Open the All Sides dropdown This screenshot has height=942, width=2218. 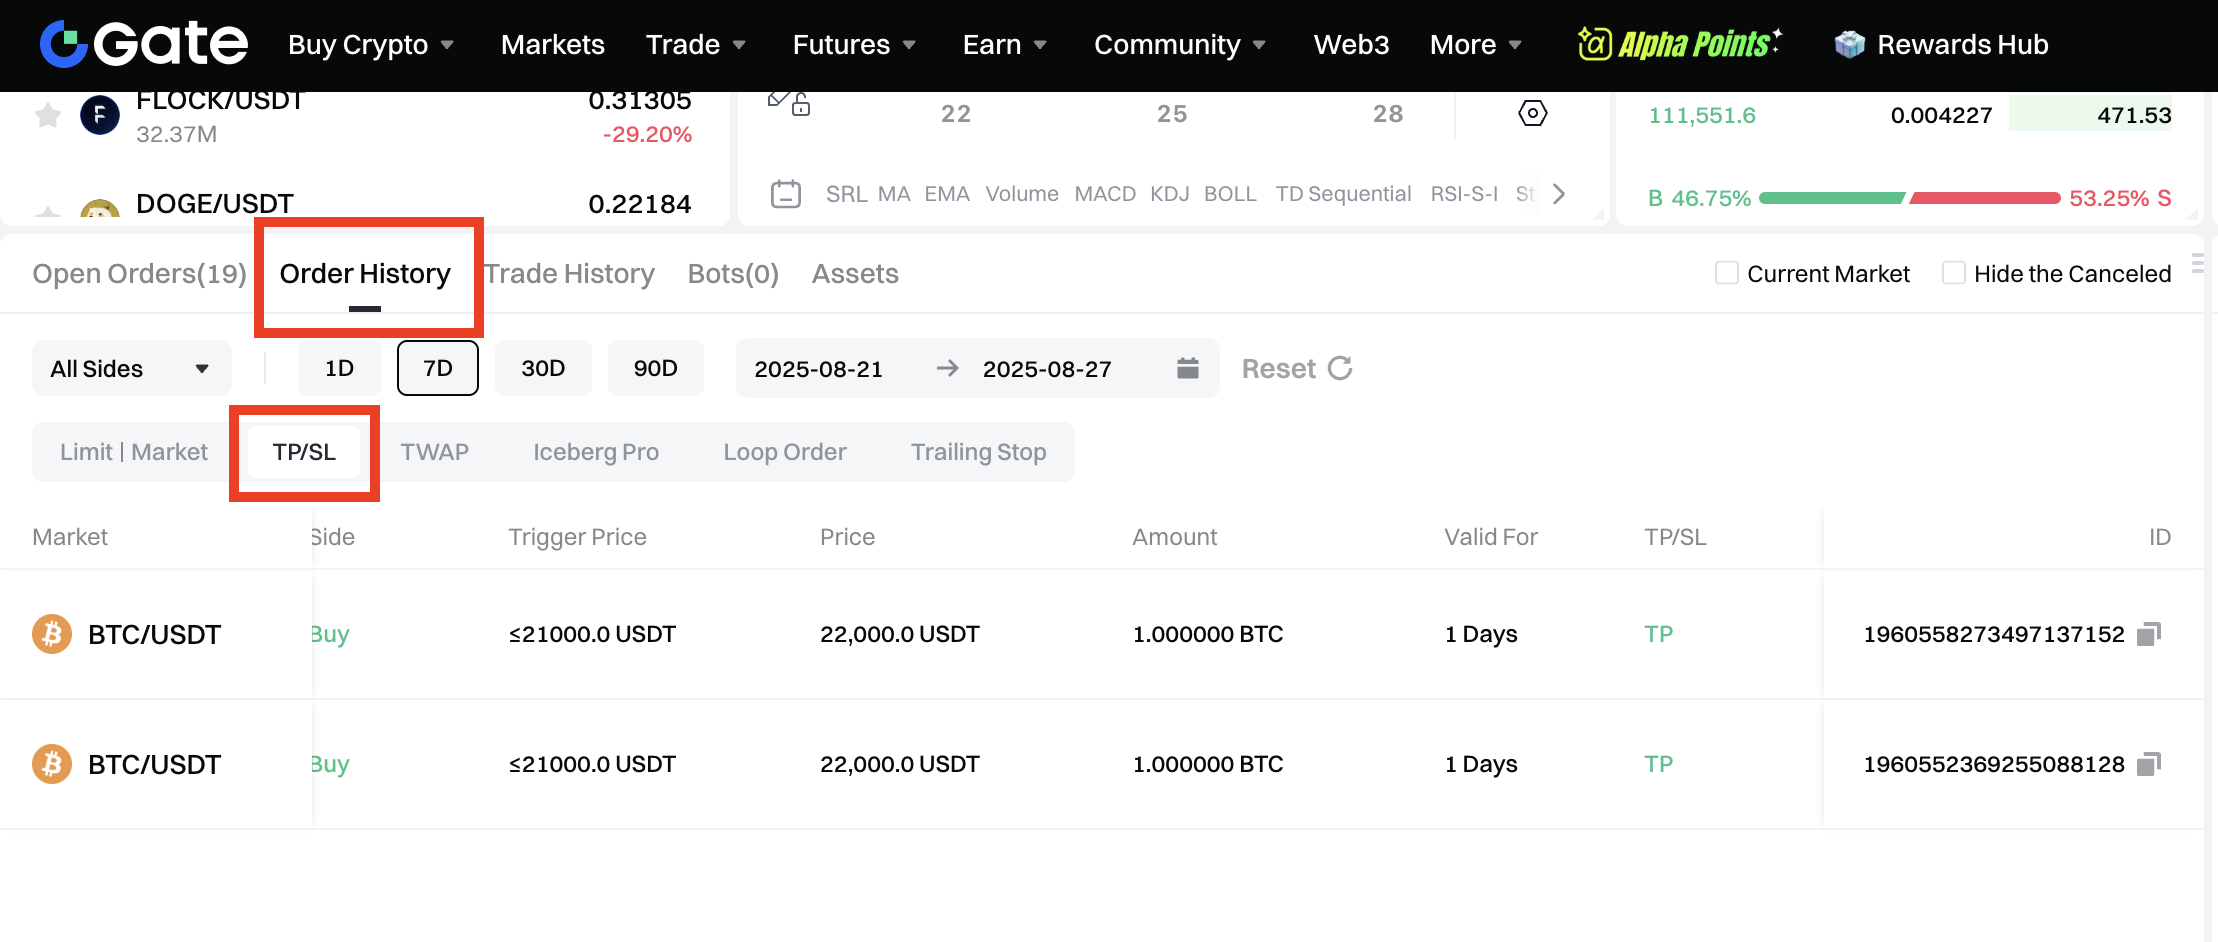pyautogui.click(x=131, y=369)
